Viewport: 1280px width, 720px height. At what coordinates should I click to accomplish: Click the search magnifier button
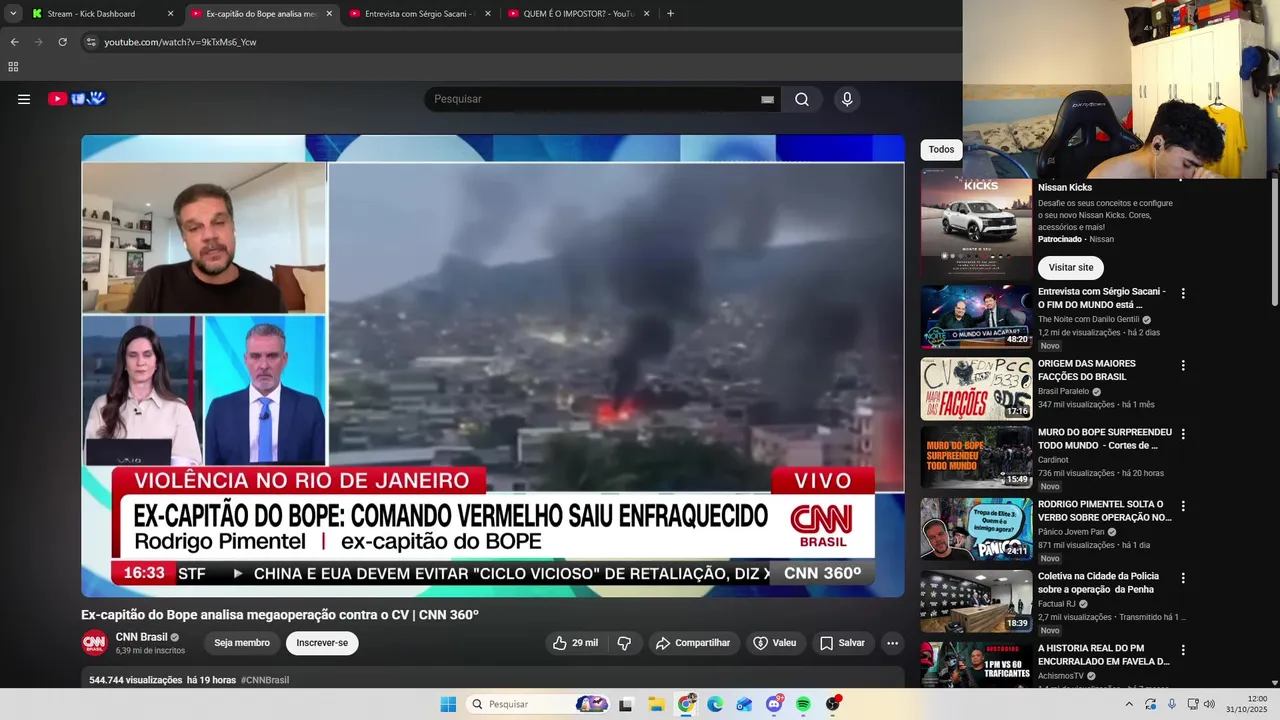point(802,99)
